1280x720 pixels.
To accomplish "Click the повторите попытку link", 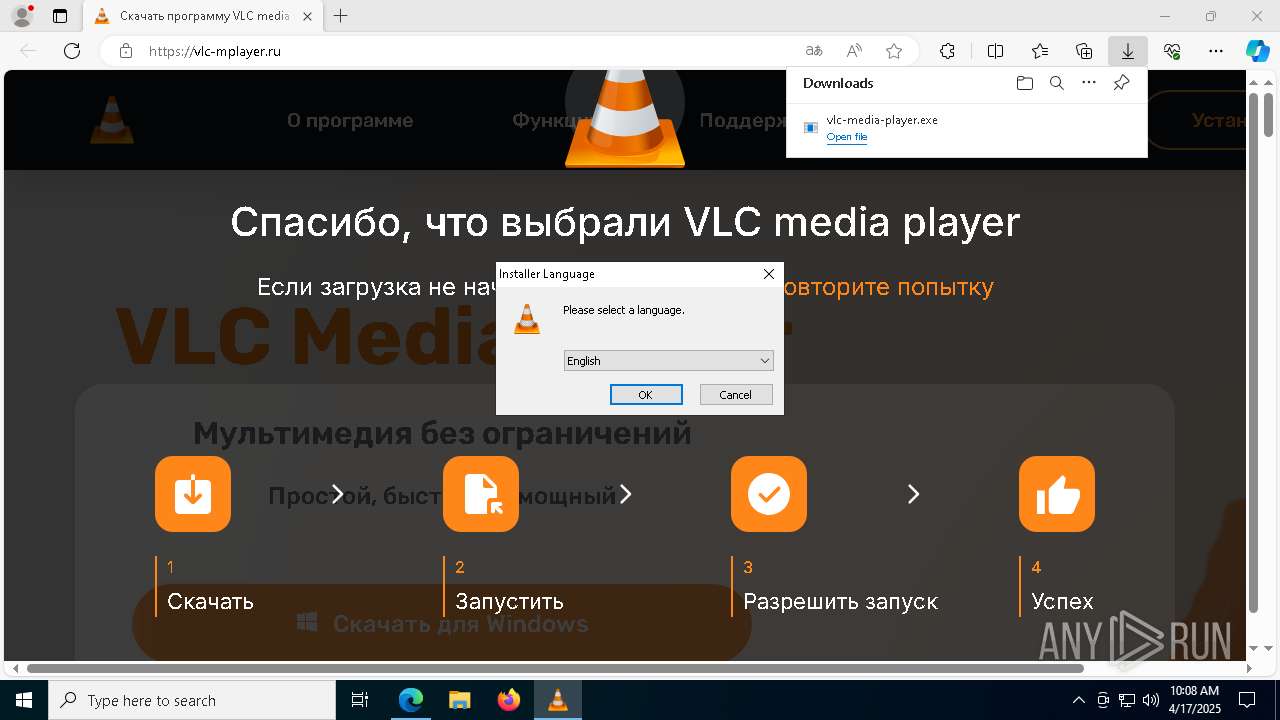I will (x=887, y=287).
